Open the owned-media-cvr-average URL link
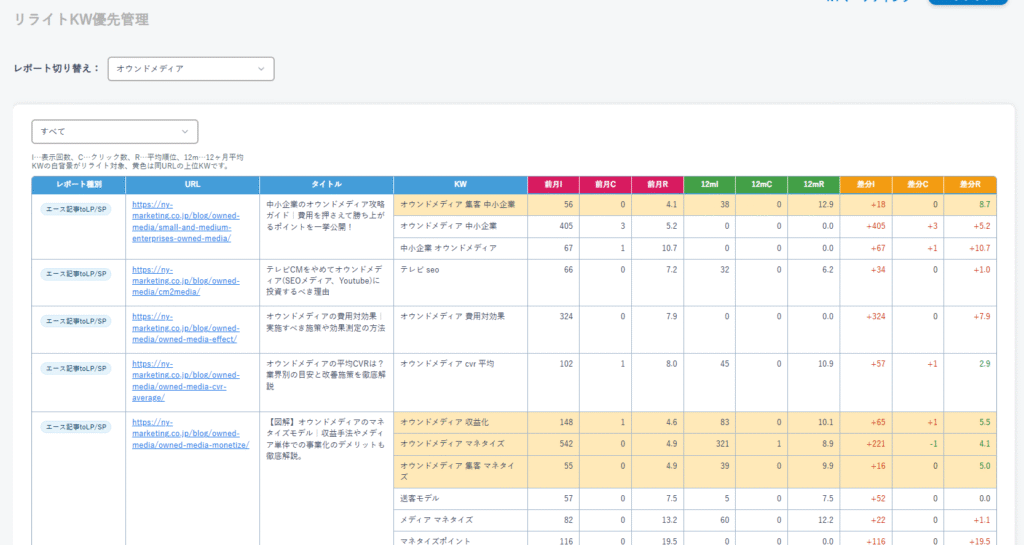Viewport: 1024px width, 545px height. pos(185,381)
